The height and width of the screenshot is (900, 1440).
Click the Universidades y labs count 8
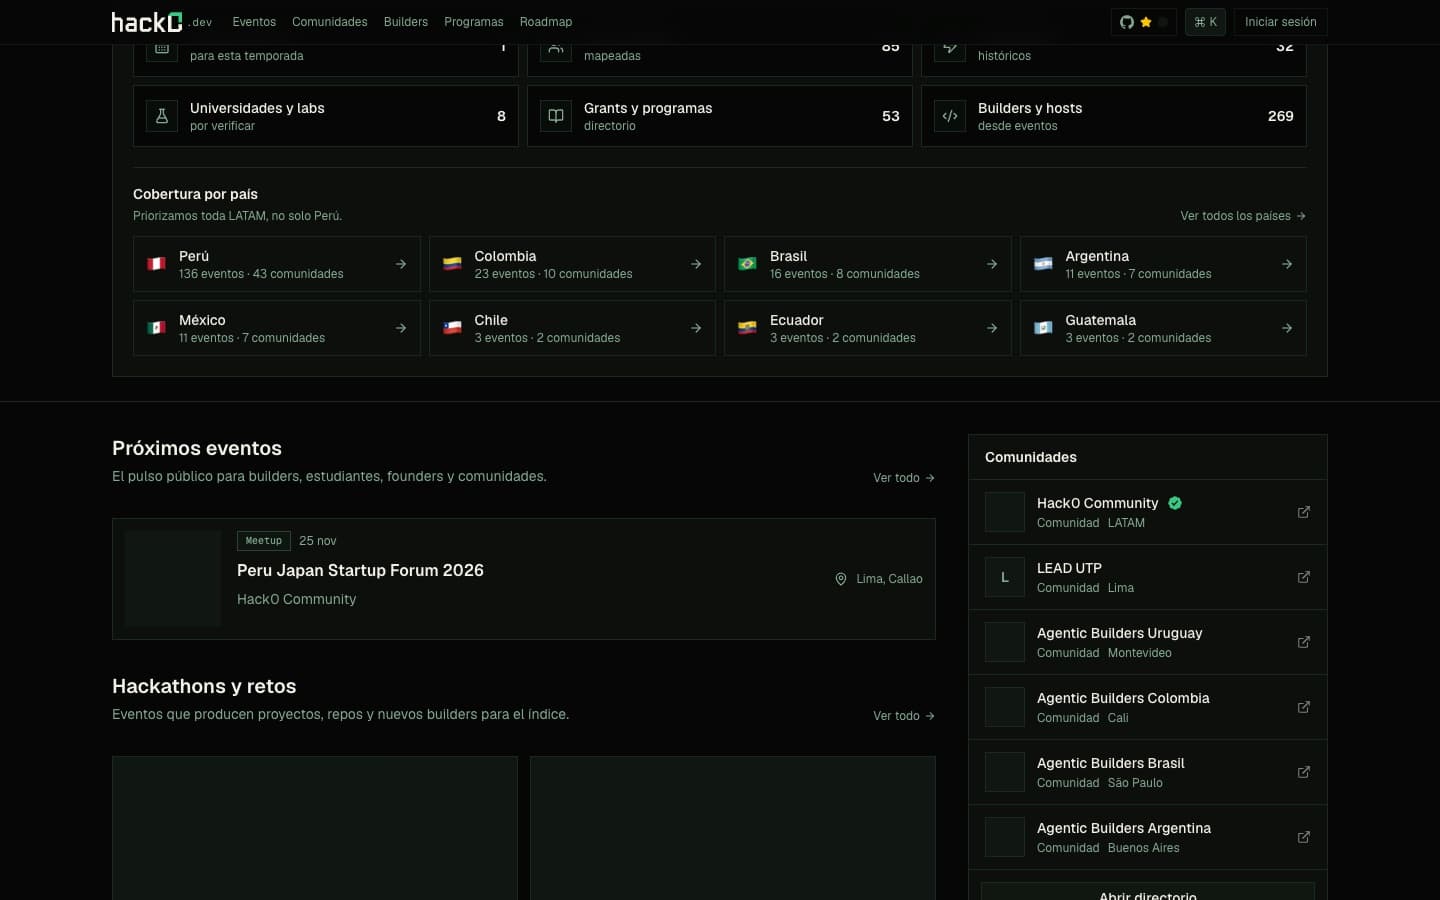[x=501, y=116]
